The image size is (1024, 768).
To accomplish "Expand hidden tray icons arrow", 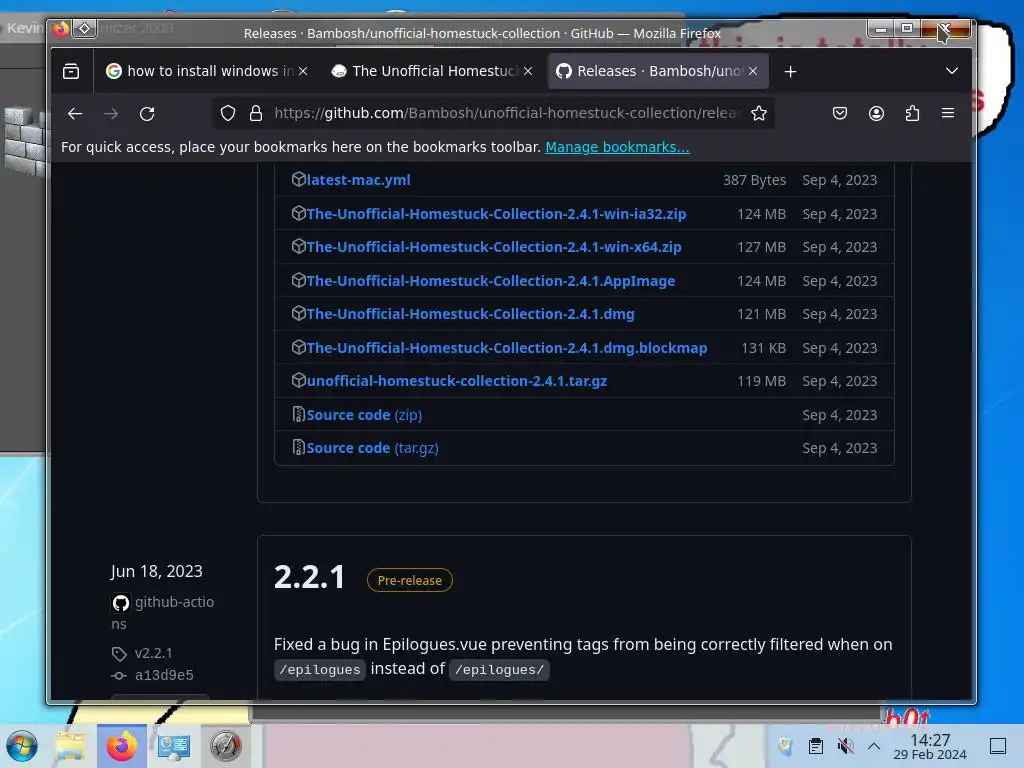I will click(874, 746).
